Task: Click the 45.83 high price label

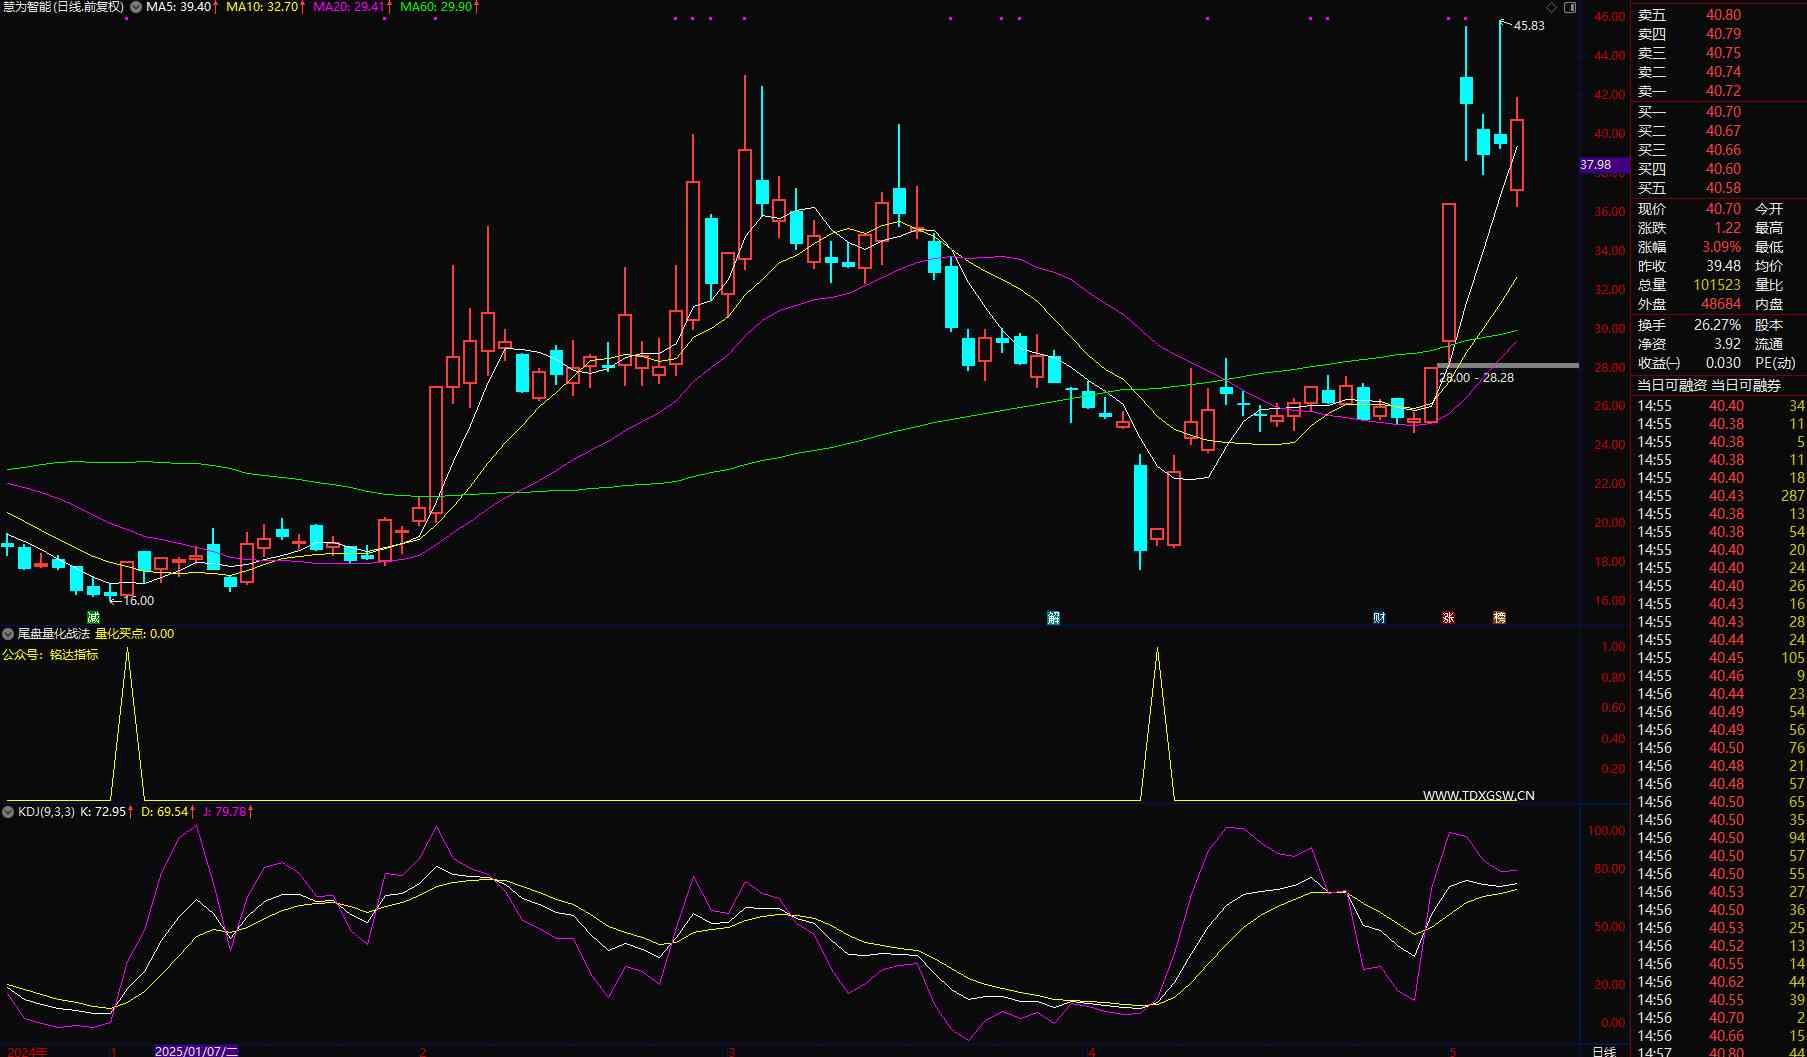Action: [1529, 26]
